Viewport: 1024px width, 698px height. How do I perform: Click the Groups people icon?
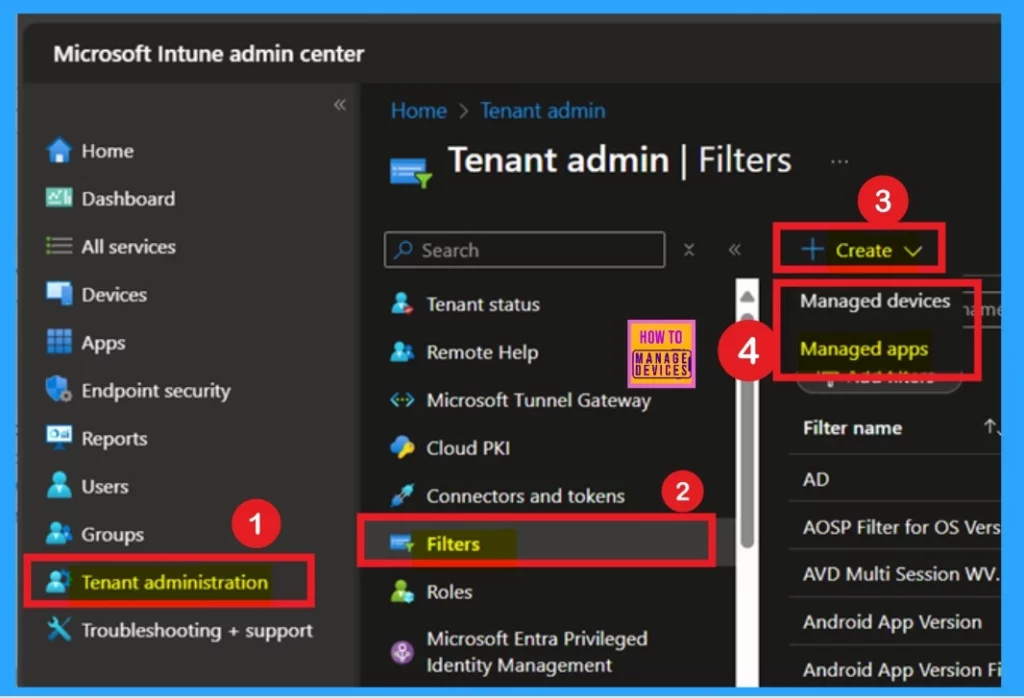(59, 533)
